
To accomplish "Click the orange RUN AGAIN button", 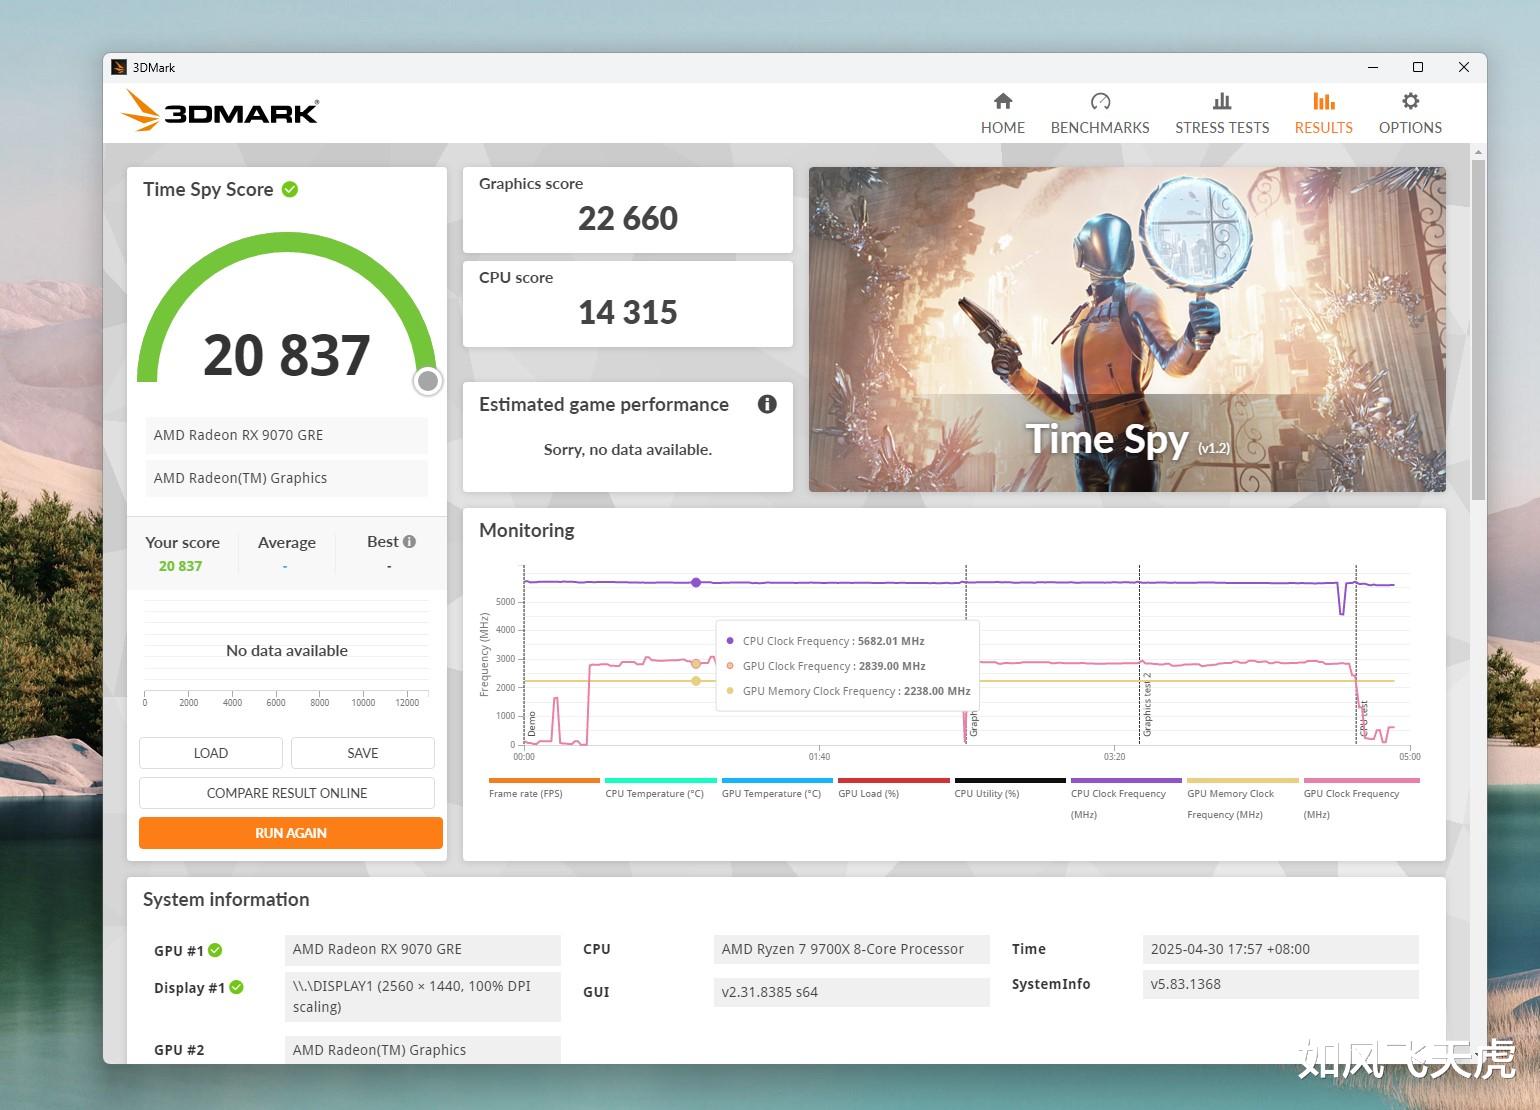I will 291,833.
